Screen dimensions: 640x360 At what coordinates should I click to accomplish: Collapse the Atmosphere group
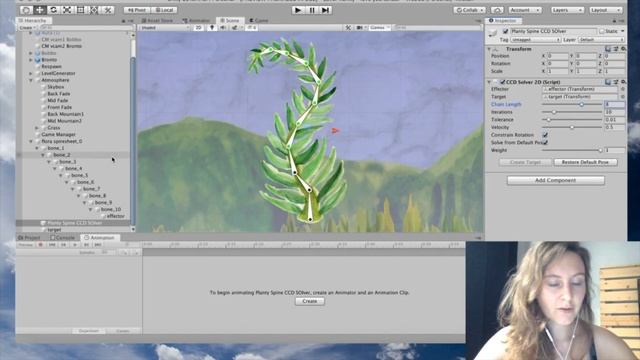coord(31,80)
